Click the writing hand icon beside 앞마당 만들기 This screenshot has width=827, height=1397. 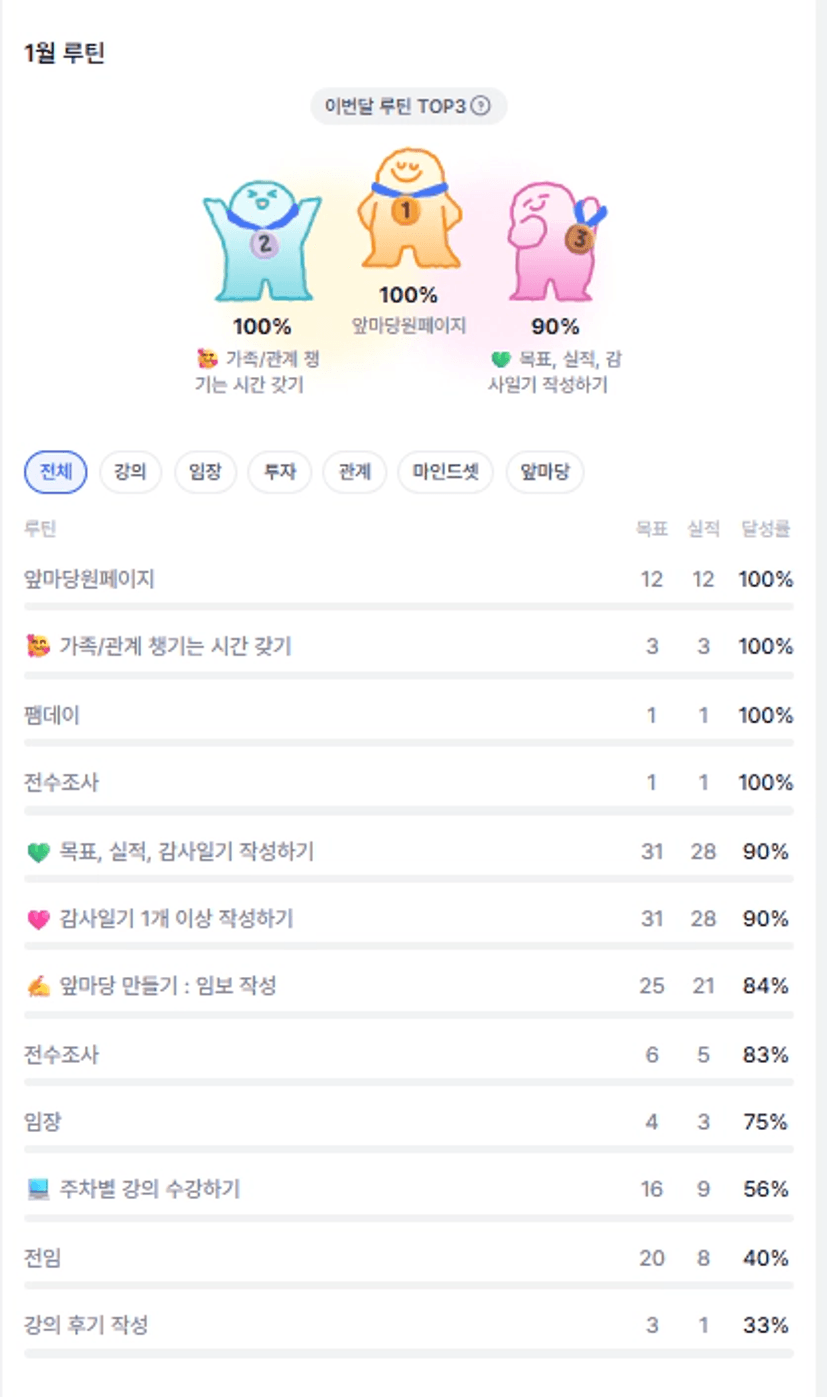[38, 987]
